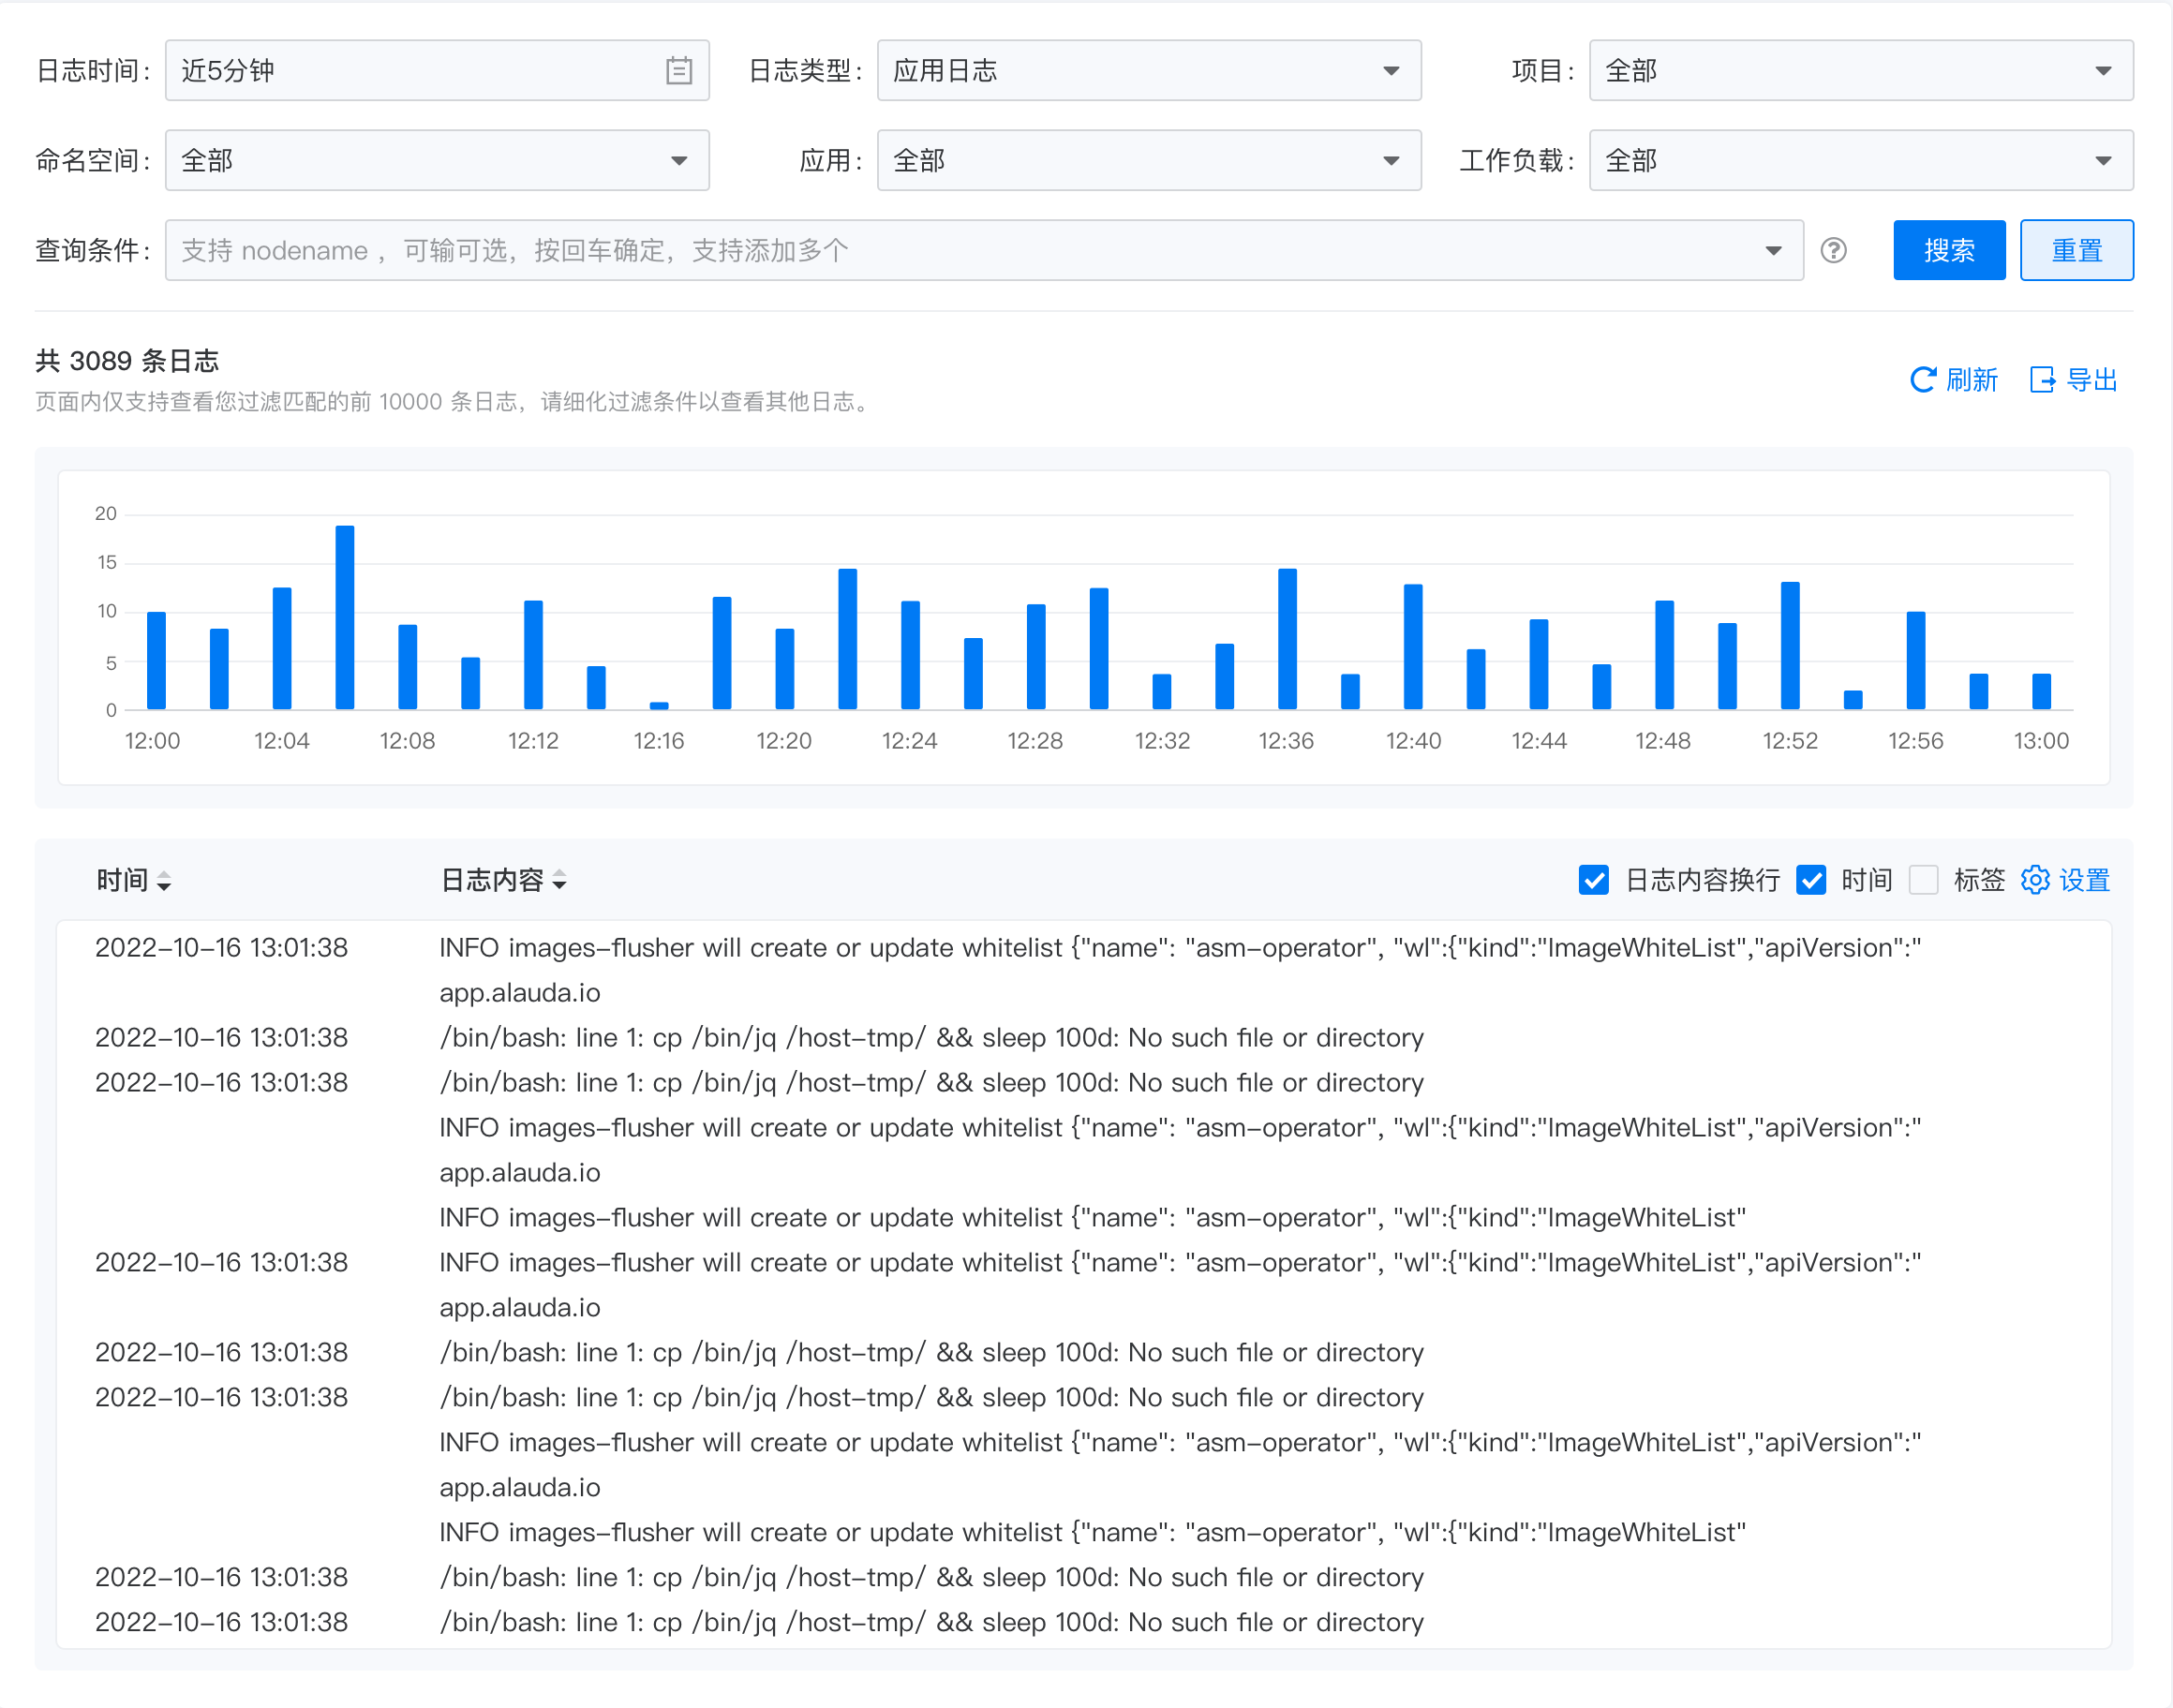Click the nodename query condition input field
The height and width of the screenshot is (1708, 2173).
coord(960,250)
